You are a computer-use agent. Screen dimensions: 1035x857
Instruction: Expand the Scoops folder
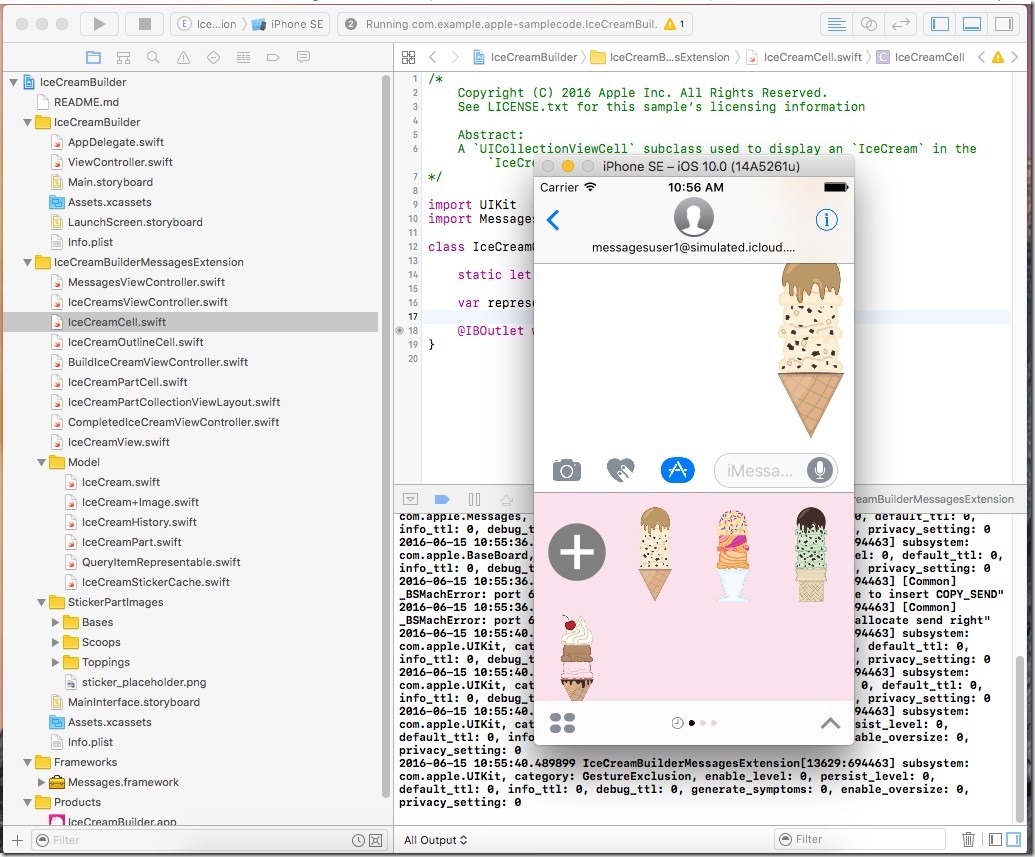[x=55, y=642]
